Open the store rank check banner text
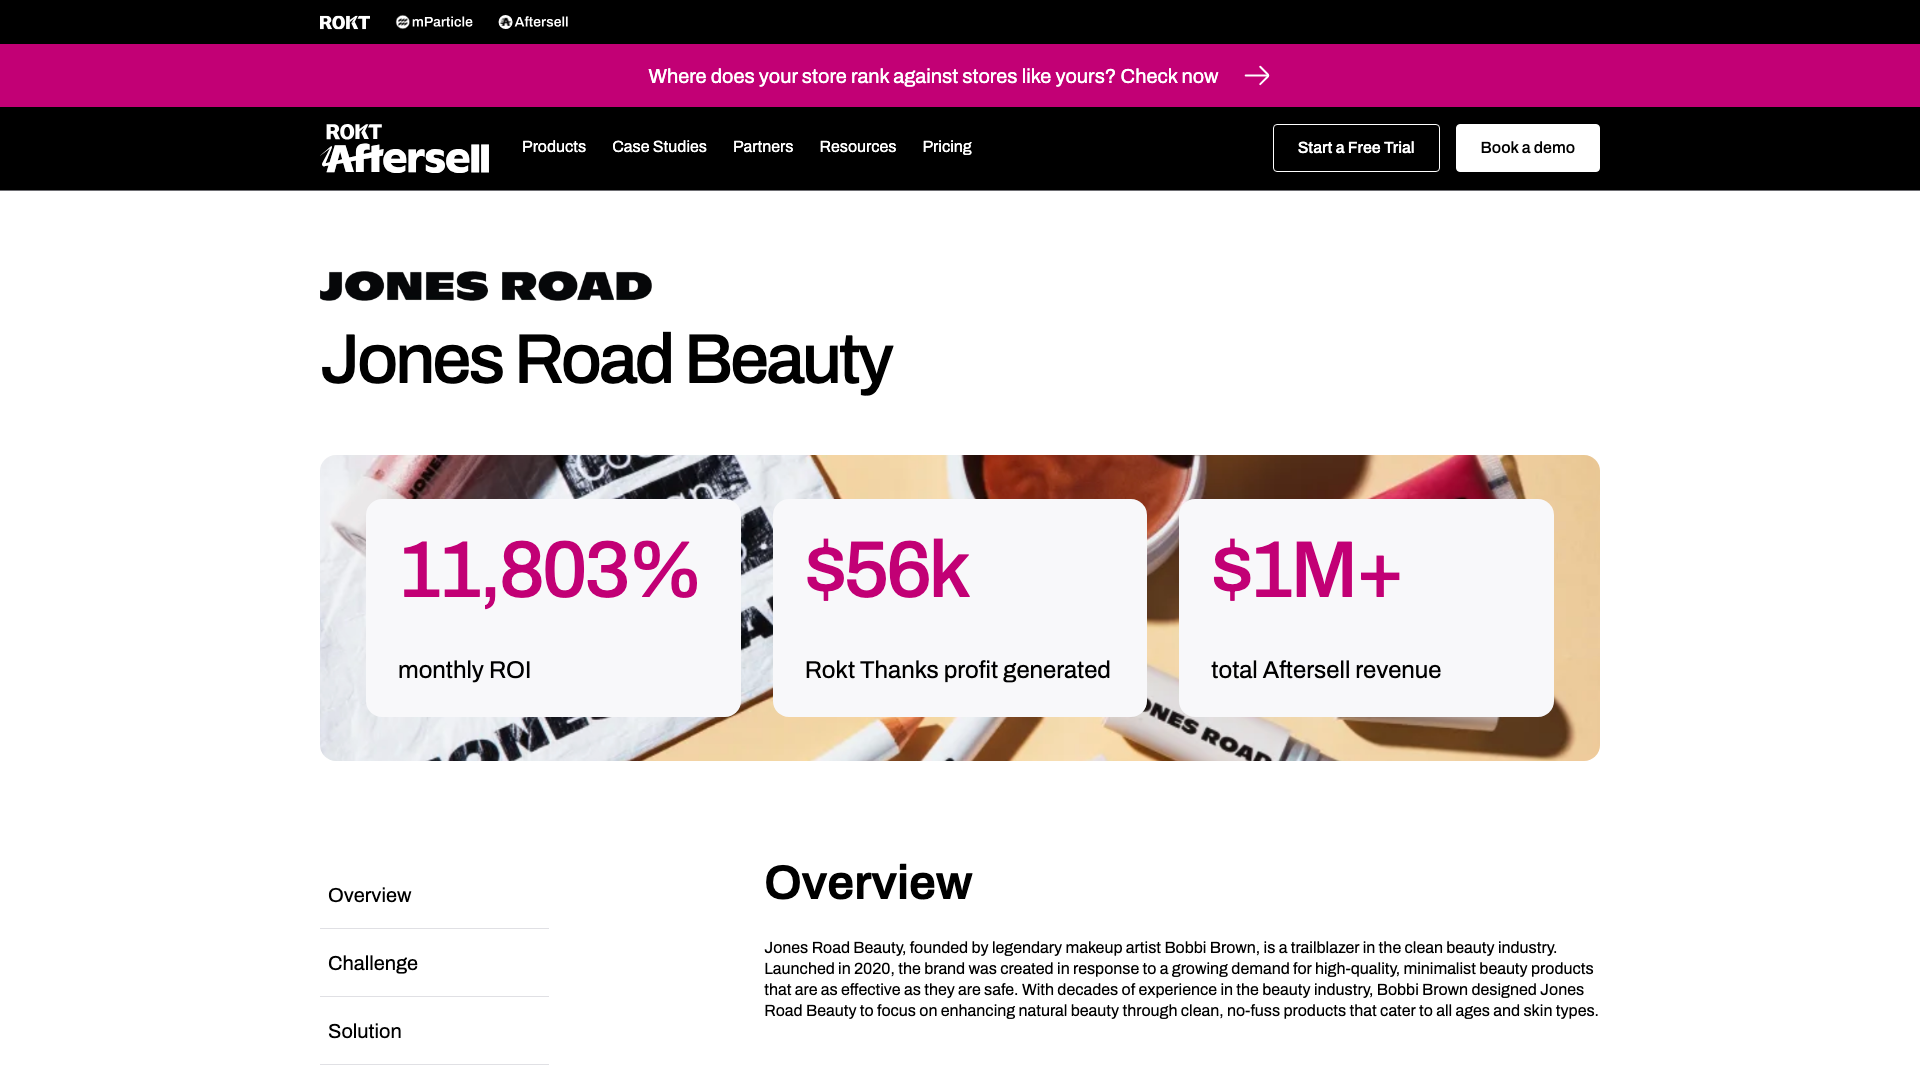The image size is (1920, 1080). 933,76
